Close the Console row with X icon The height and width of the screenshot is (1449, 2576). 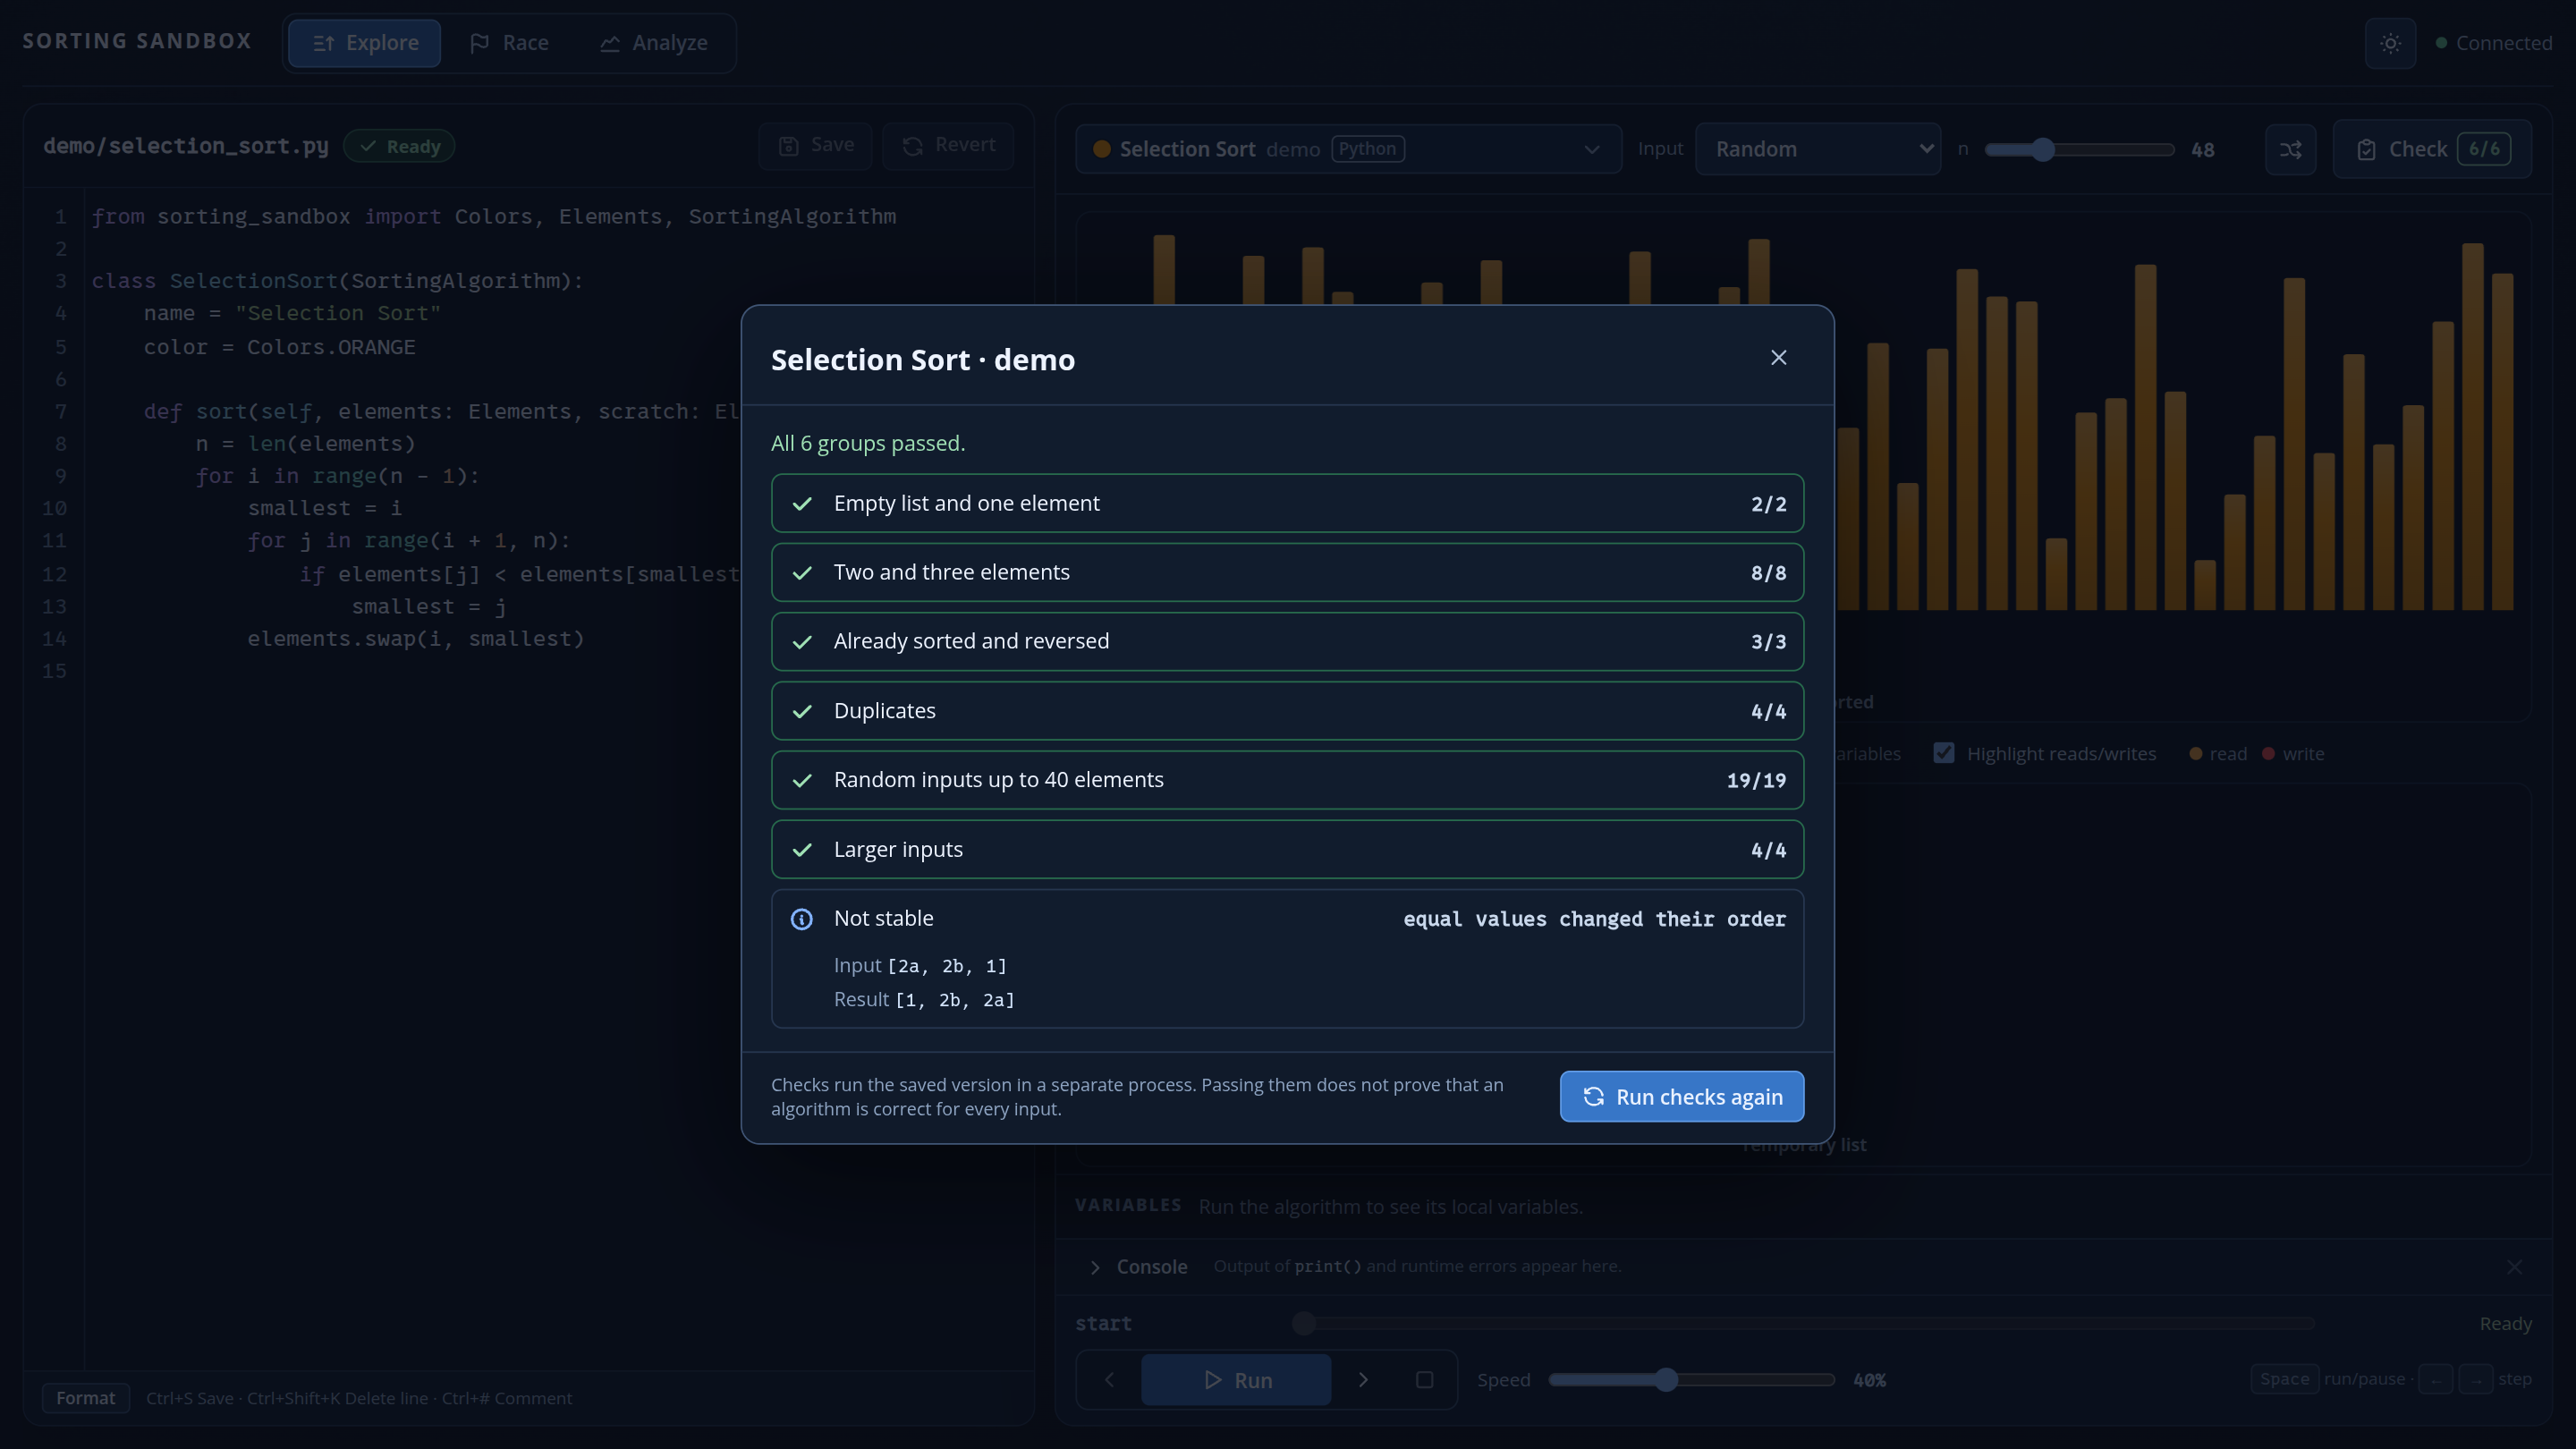coord(2514,1267)
